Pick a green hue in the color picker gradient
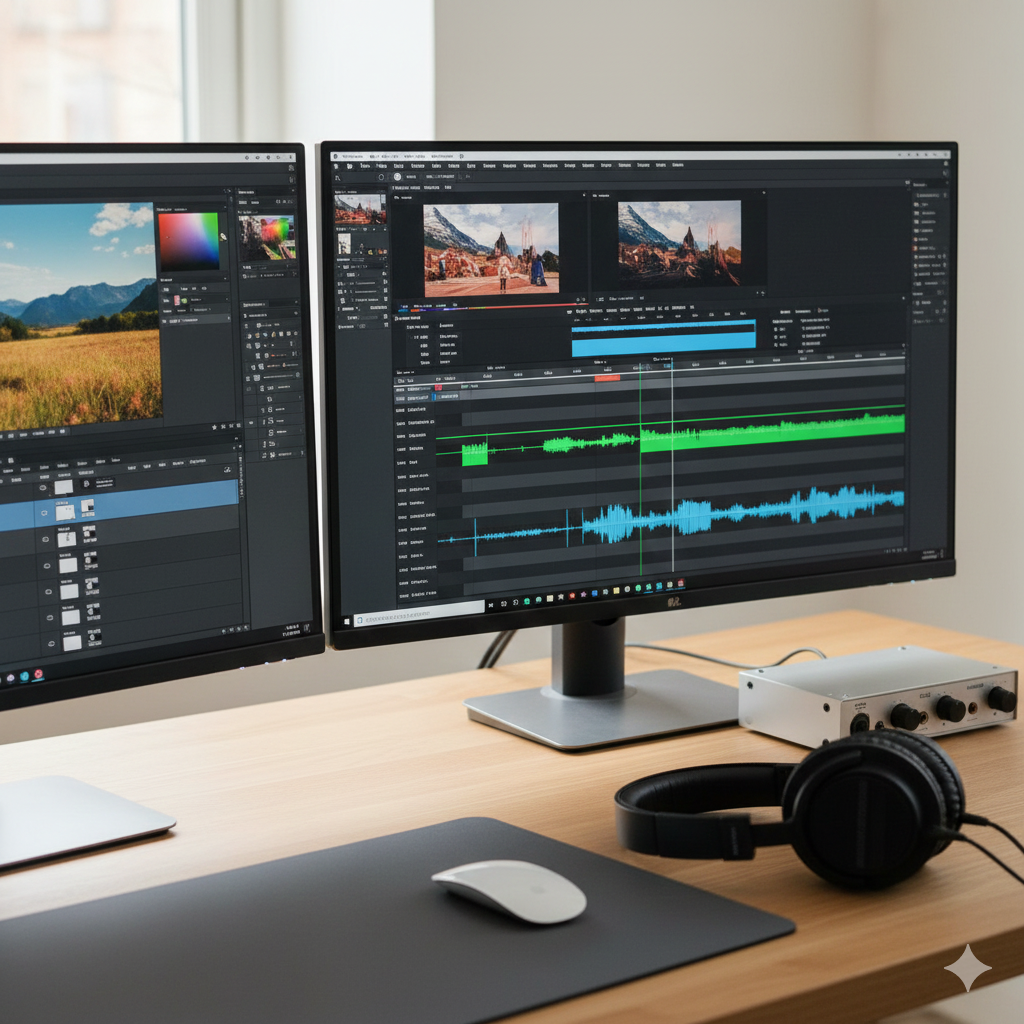1024x1024 pixels. (212, 220)
